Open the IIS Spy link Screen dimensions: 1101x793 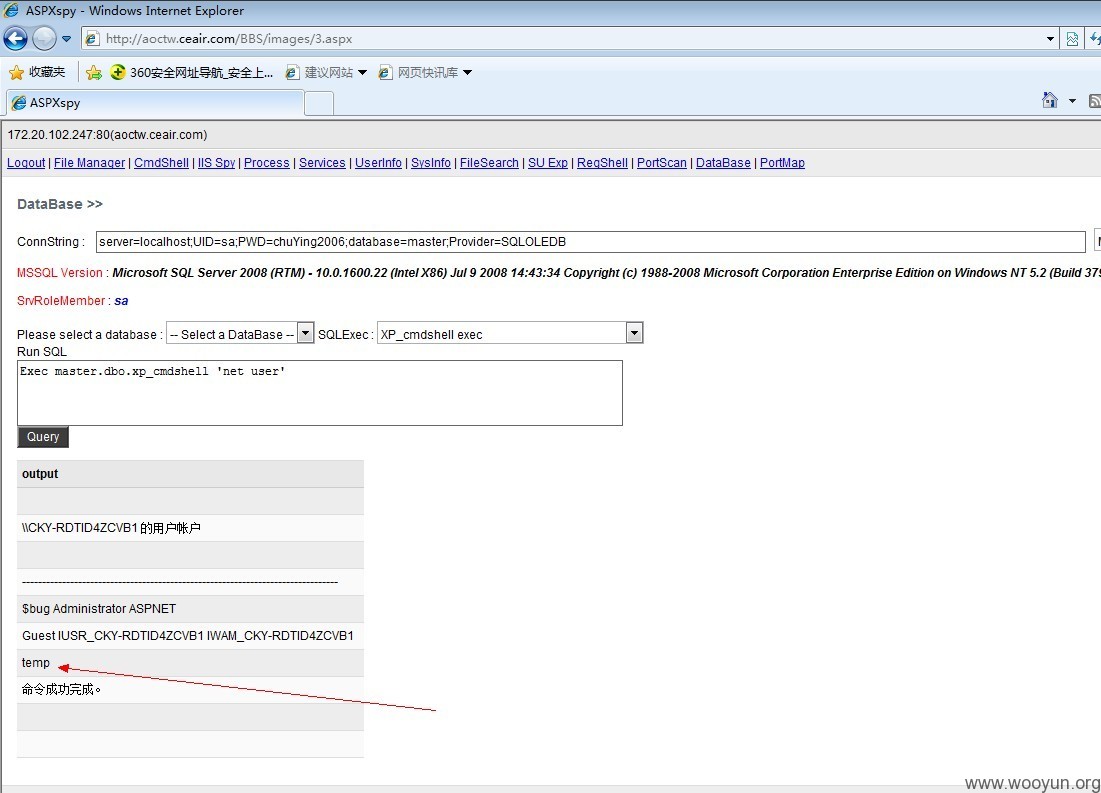(x=216, y=163)
